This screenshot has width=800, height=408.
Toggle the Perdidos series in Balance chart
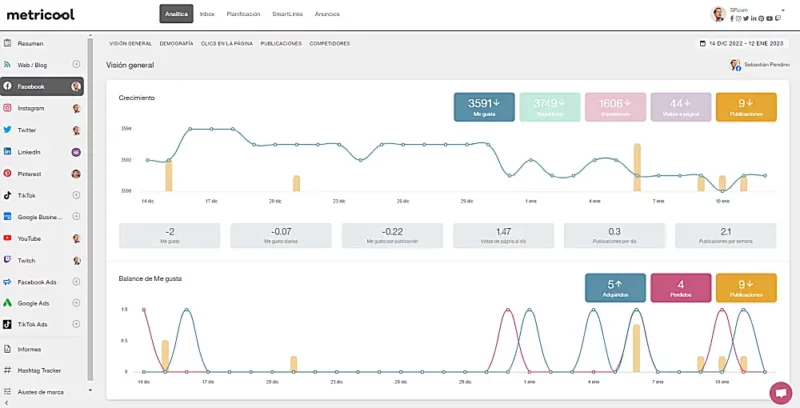681,288
